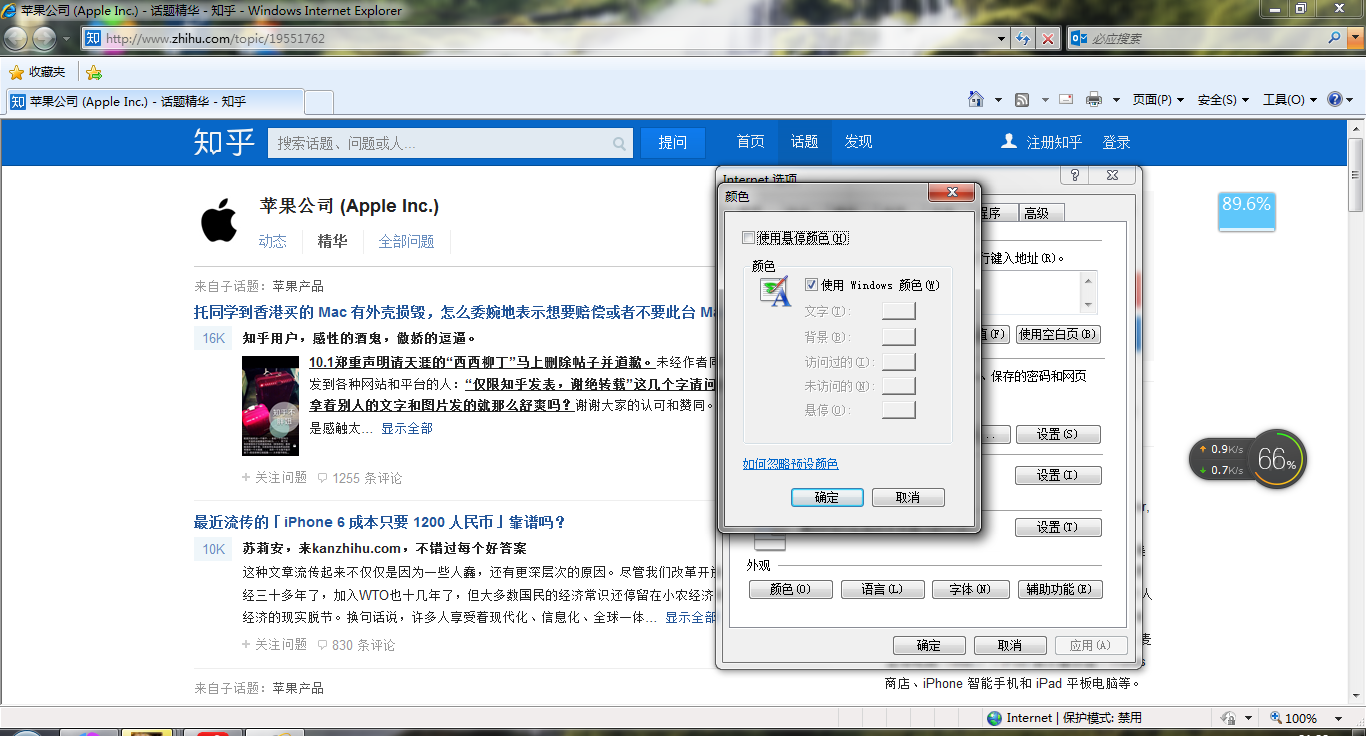
Task: Open the 高级 tab in Internet 选项
Action: 1041,213
